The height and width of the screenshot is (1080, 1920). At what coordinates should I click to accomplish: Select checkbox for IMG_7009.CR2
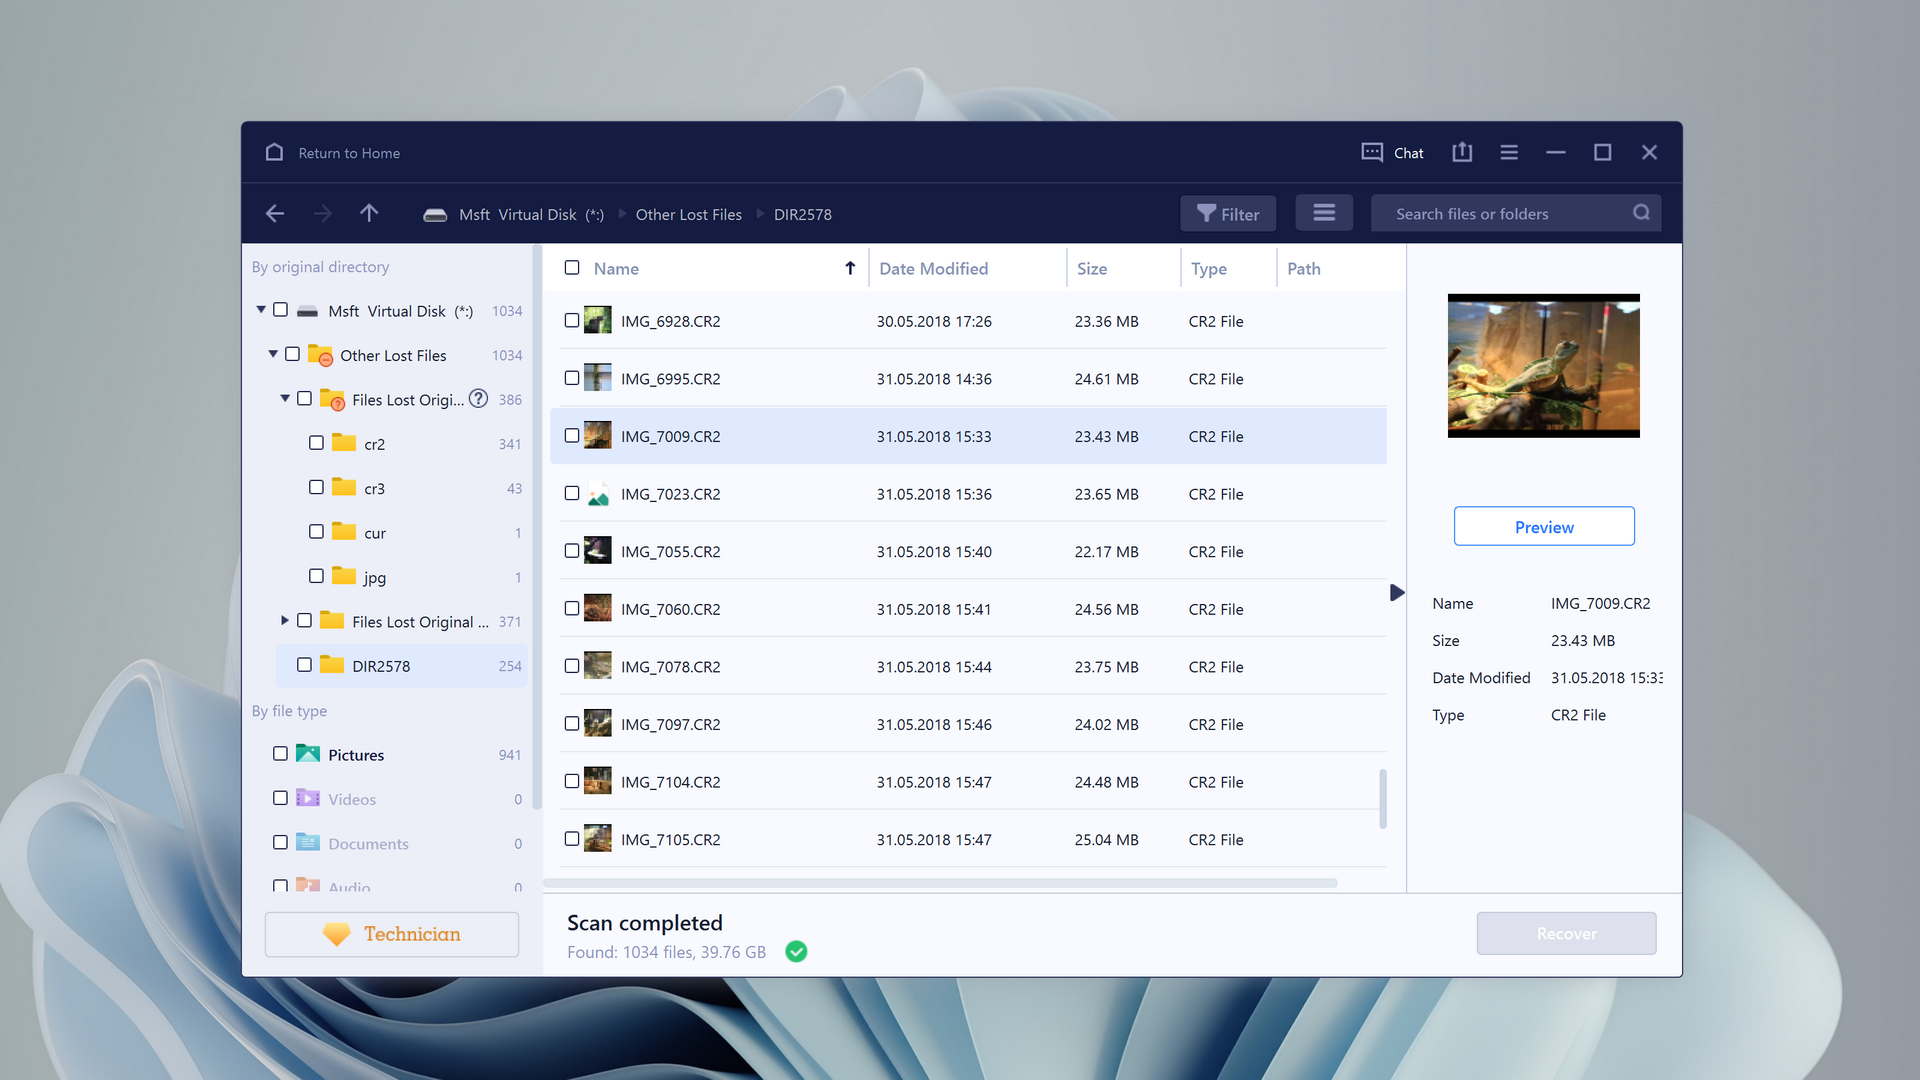[x=572, y=436]
